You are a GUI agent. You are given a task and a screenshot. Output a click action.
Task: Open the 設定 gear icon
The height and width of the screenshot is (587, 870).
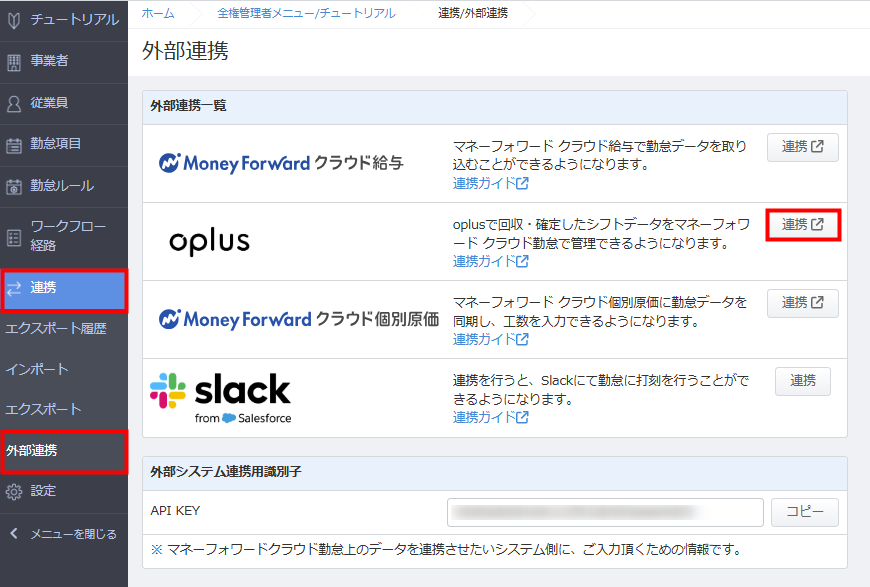[14, 492]
